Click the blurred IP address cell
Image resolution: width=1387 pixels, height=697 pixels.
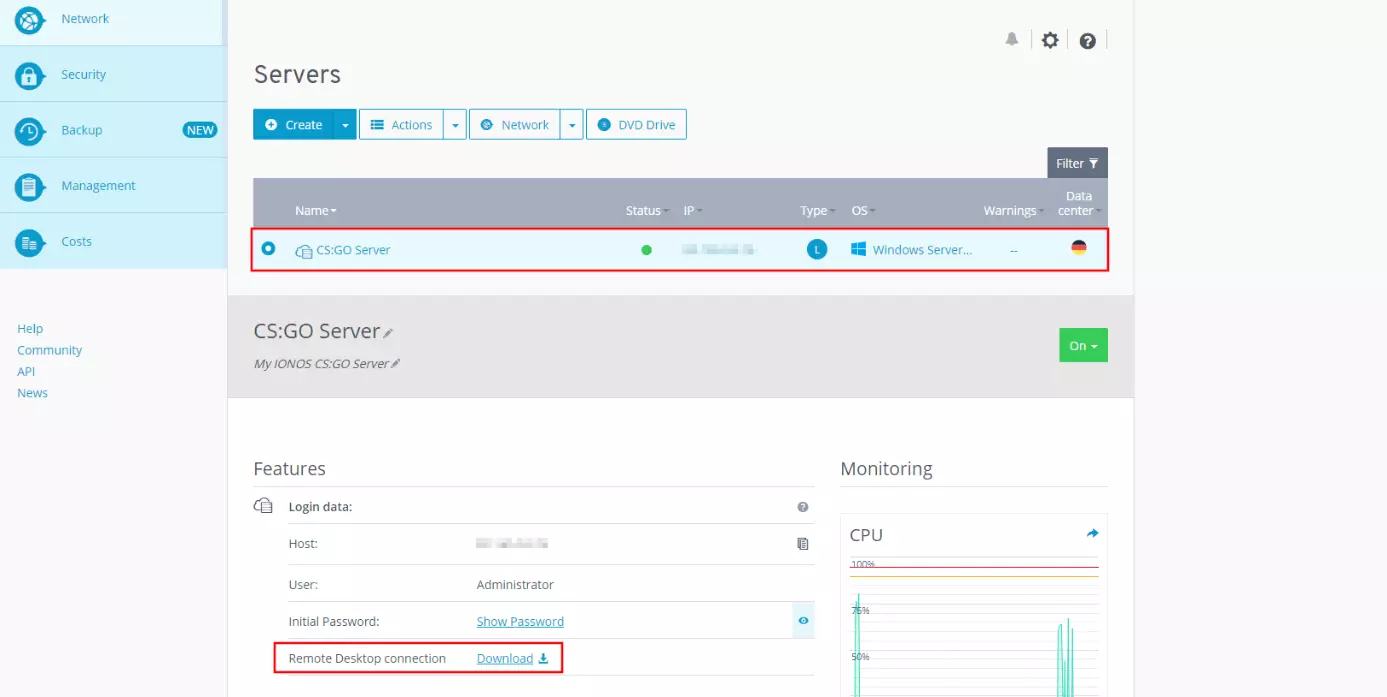click(x=719, y=249)
